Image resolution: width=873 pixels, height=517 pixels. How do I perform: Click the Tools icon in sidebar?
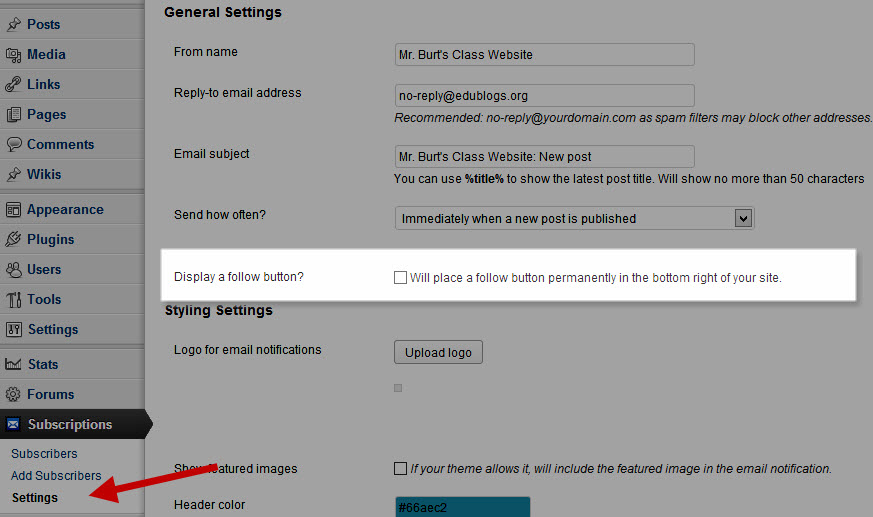(x=13, y=299)
